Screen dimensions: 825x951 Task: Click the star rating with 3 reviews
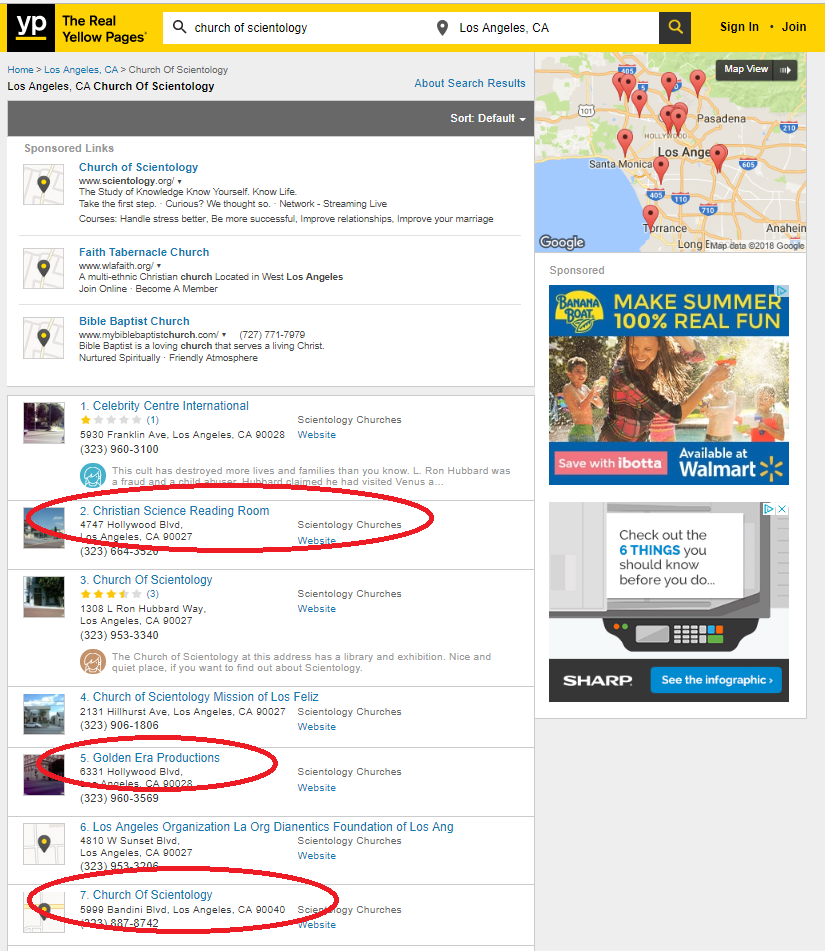pos(111,594)
